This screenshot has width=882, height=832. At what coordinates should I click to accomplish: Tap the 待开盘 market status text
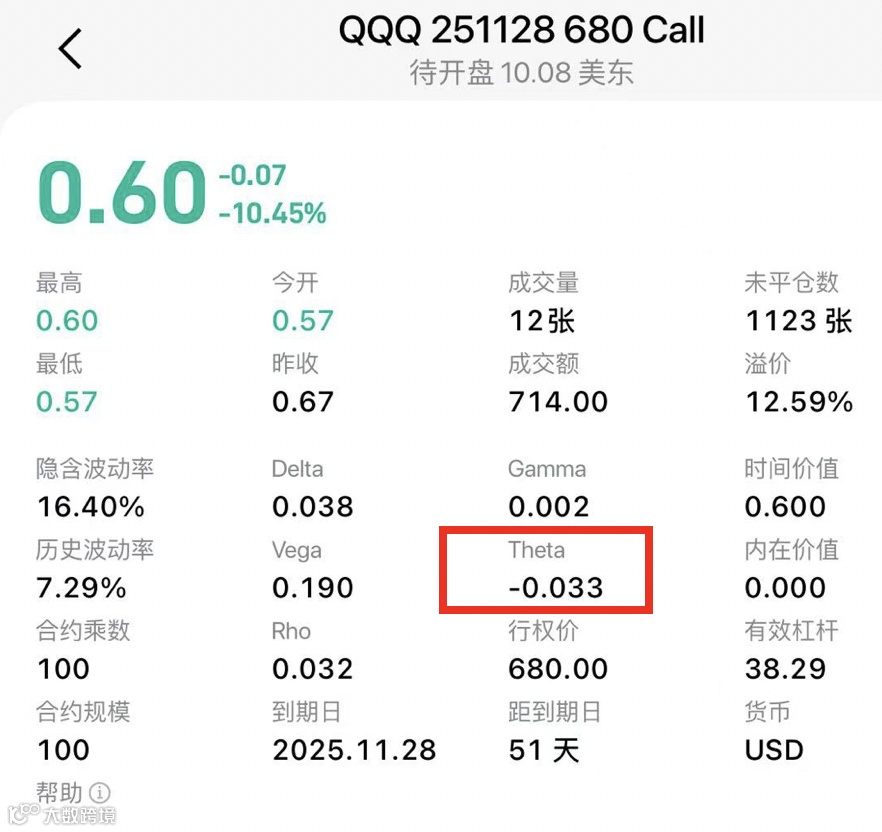pos(451,73)
